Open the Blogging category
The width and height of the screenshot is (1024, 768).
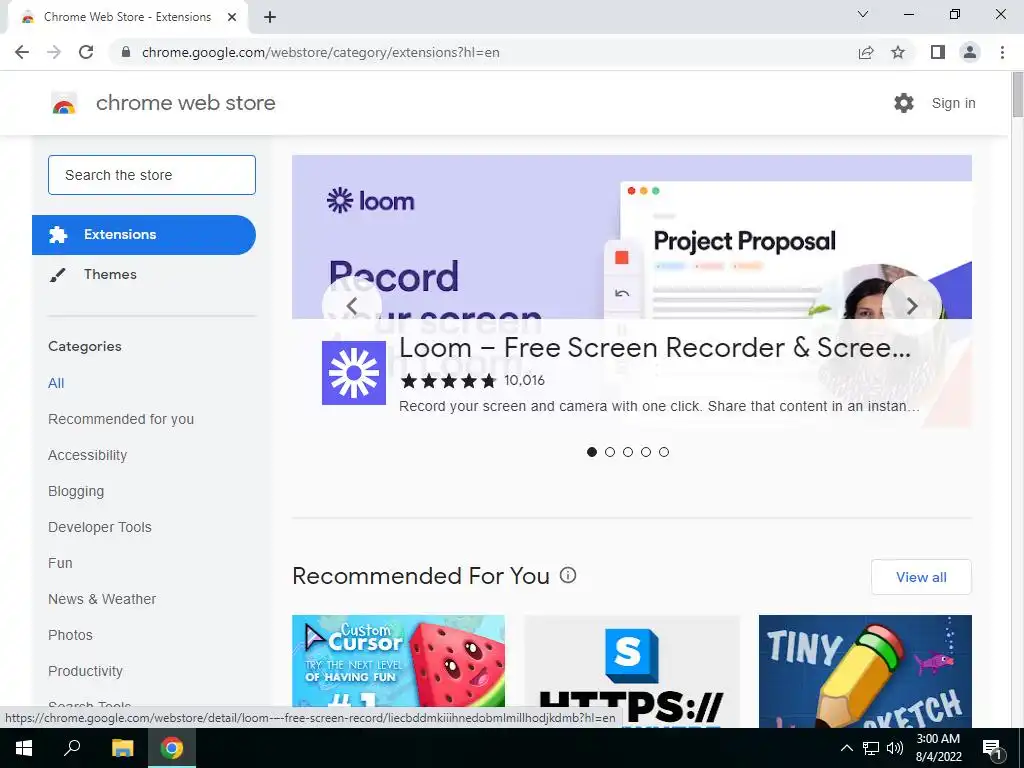point(76,491)
